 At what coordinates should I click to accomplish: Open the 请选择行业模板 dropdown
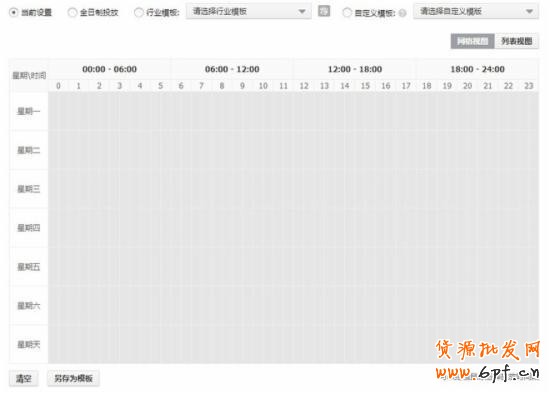(249, 12)
